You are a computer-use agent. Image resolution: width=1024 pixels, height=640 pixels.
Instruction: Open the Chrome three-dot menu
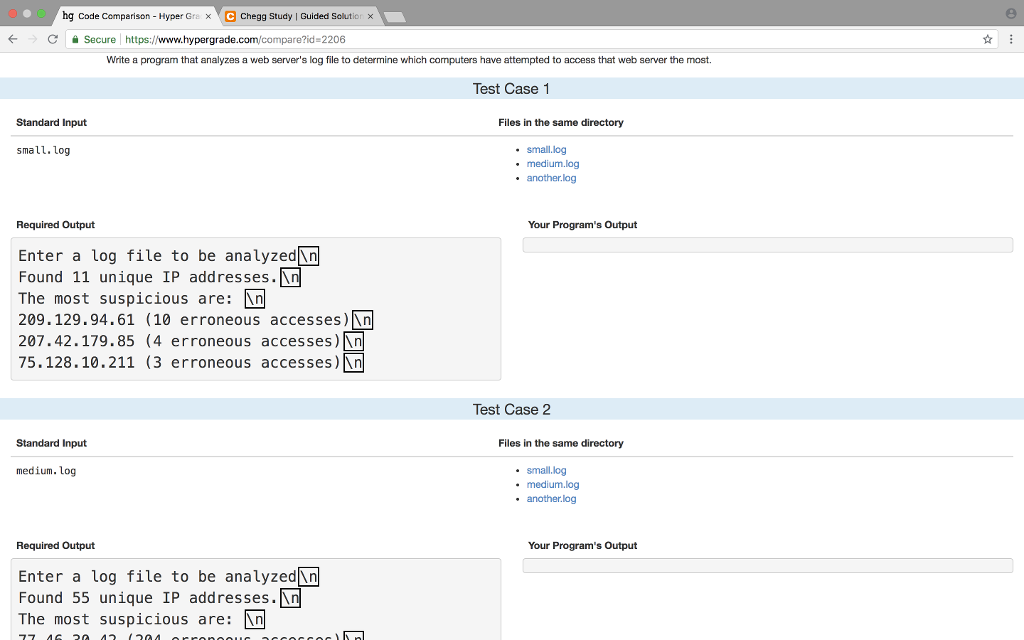(x=1013, y=39)
